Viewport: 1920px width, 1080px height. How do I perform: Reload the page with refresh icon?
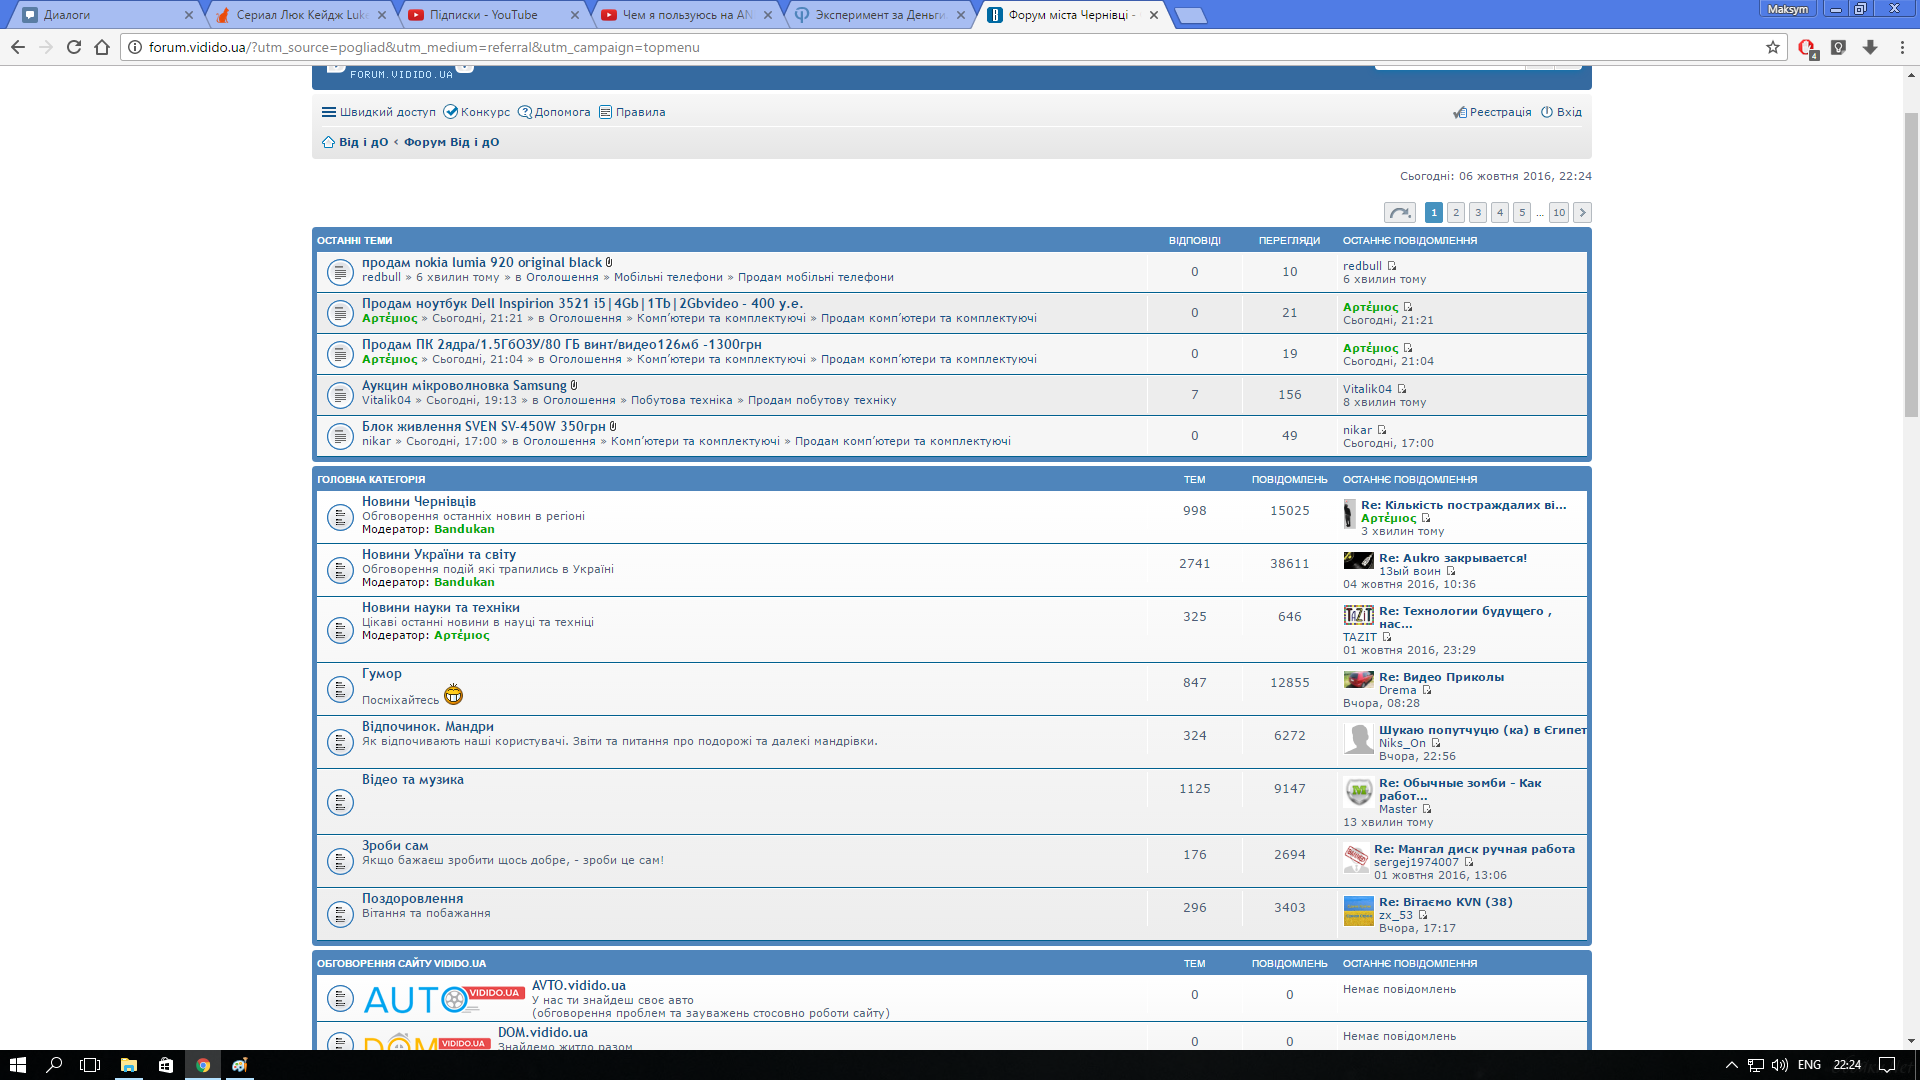pos(74,47)
